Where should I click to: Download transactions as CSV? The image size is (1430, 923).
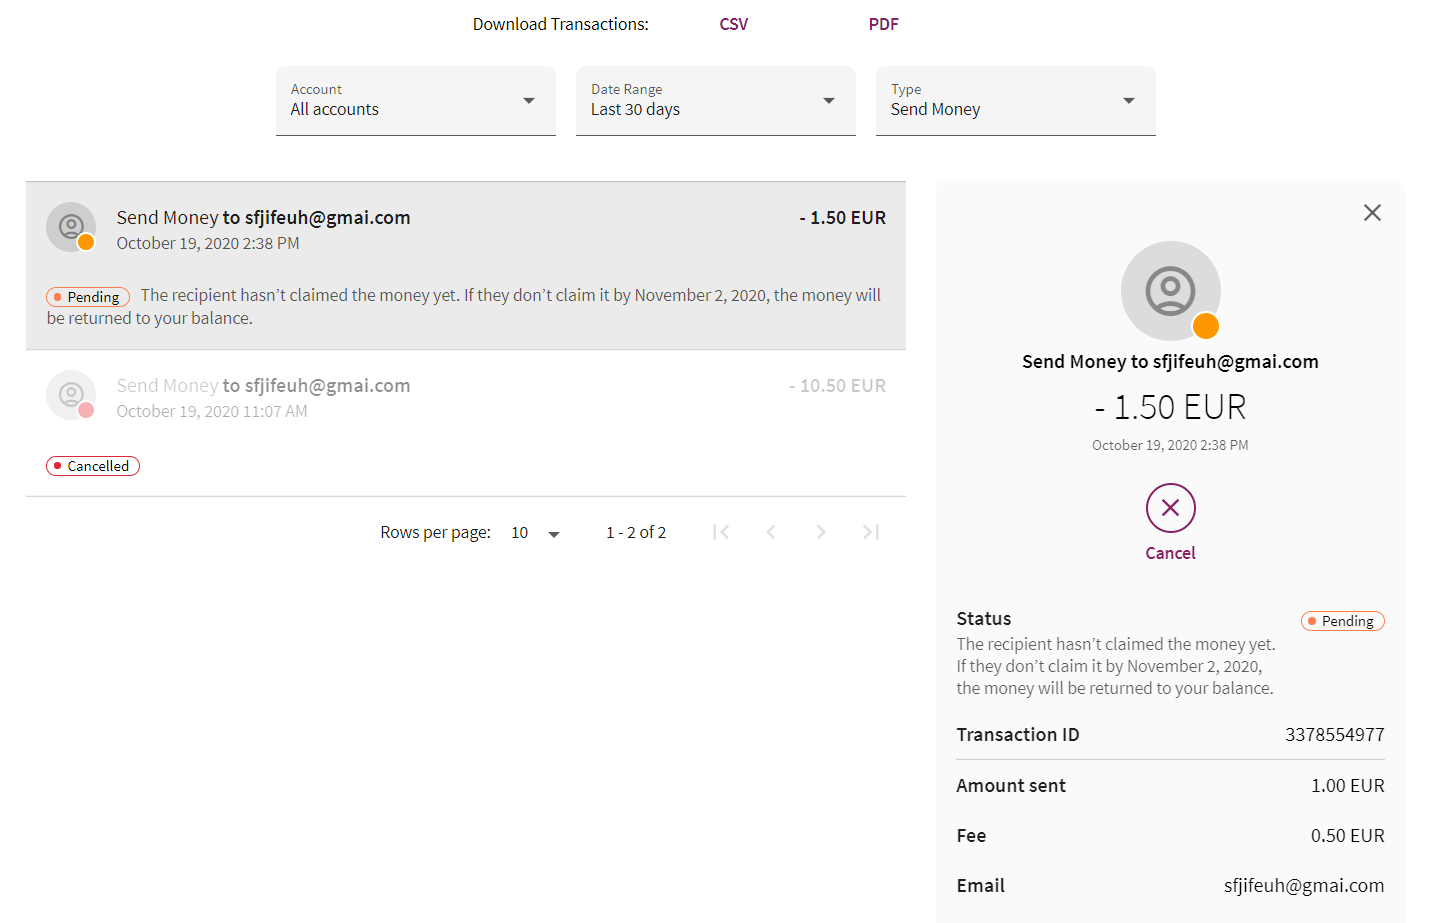734,24
